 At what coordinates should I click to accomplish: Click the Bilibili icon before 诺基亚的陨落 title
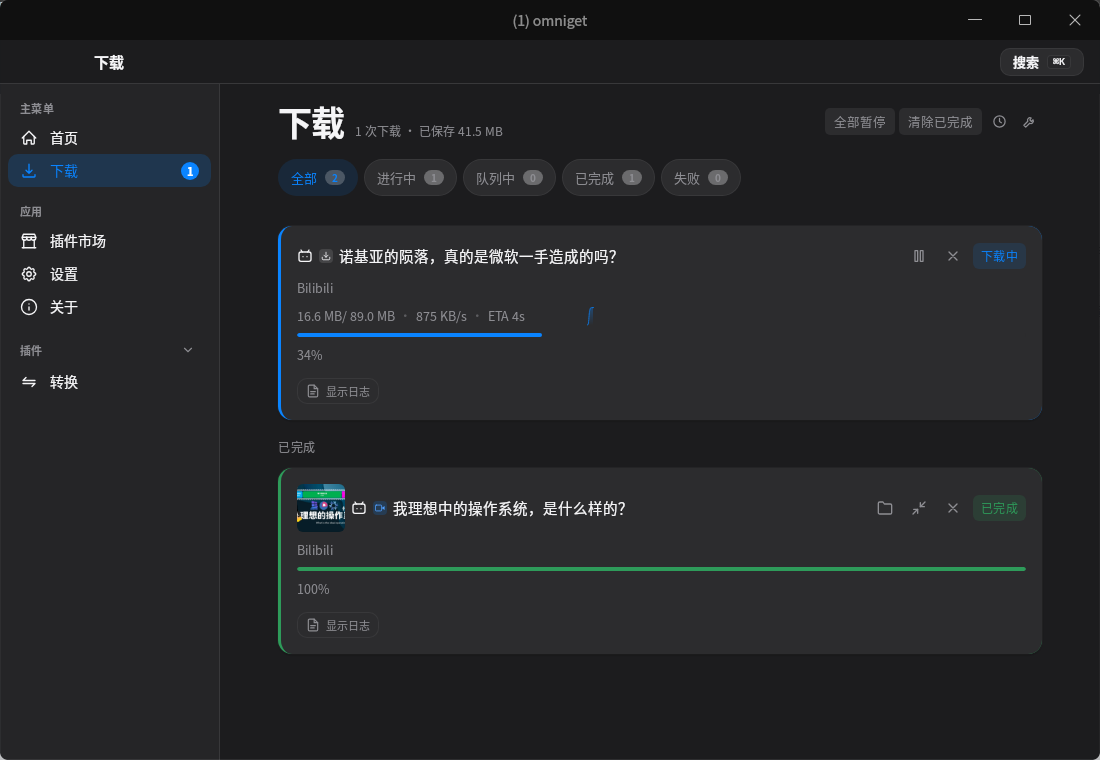coord(304,256)
